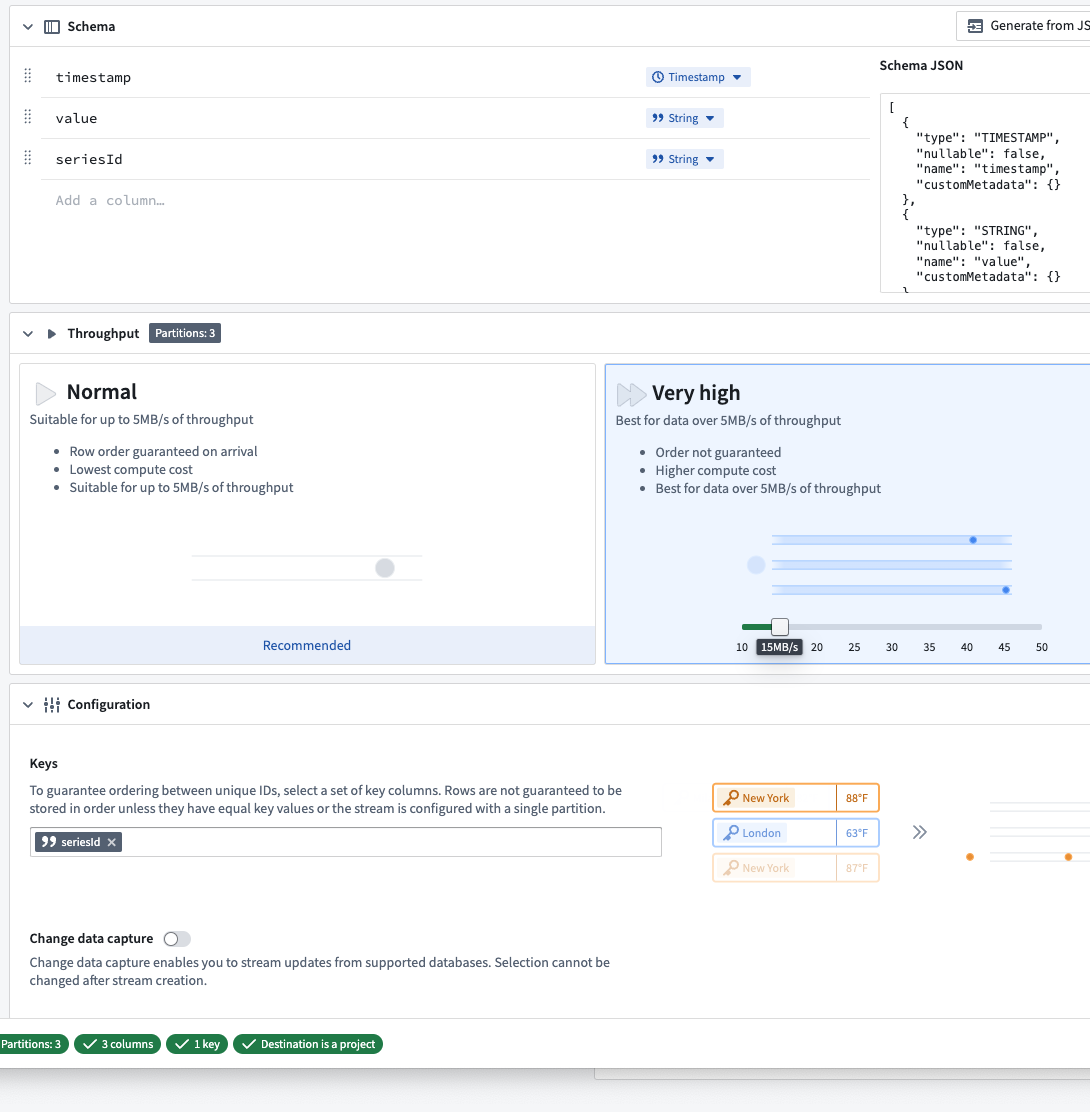
Task: Click the double chevron arrow beside key examples
Action: pyautogui.click(x=920, y=833)
